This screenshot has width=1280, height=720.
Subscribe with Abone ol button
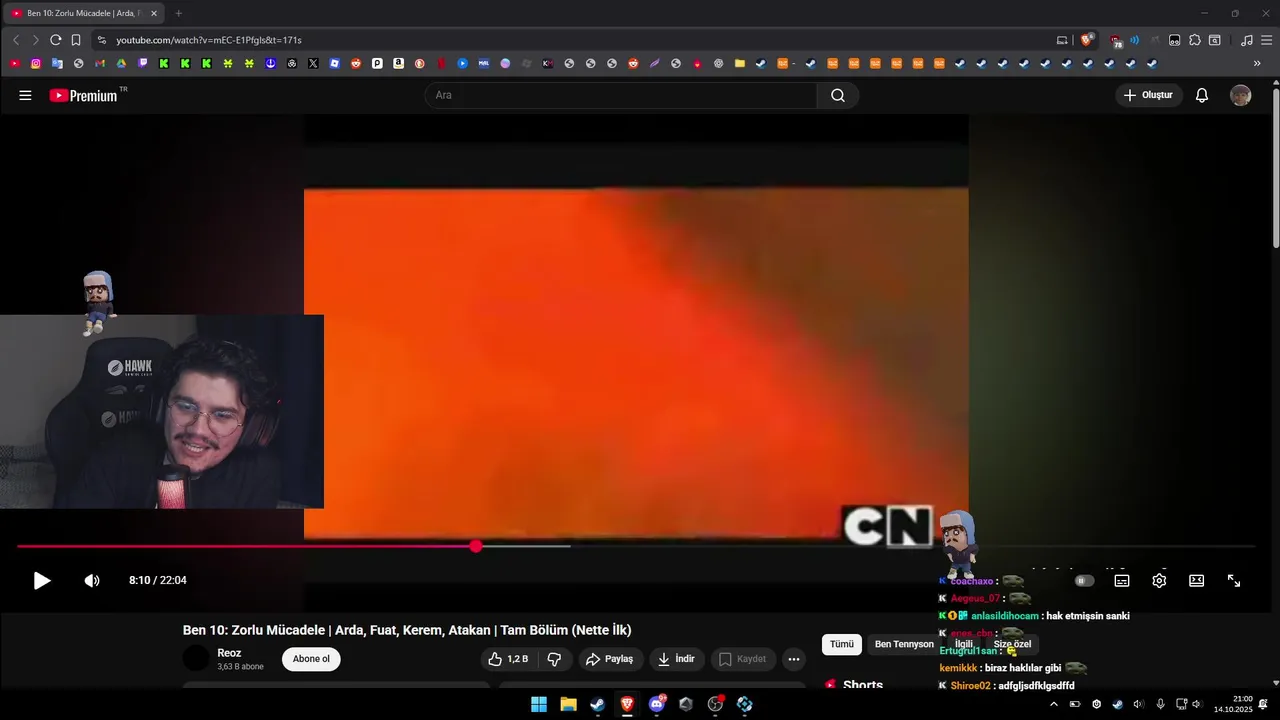point(311,659)
